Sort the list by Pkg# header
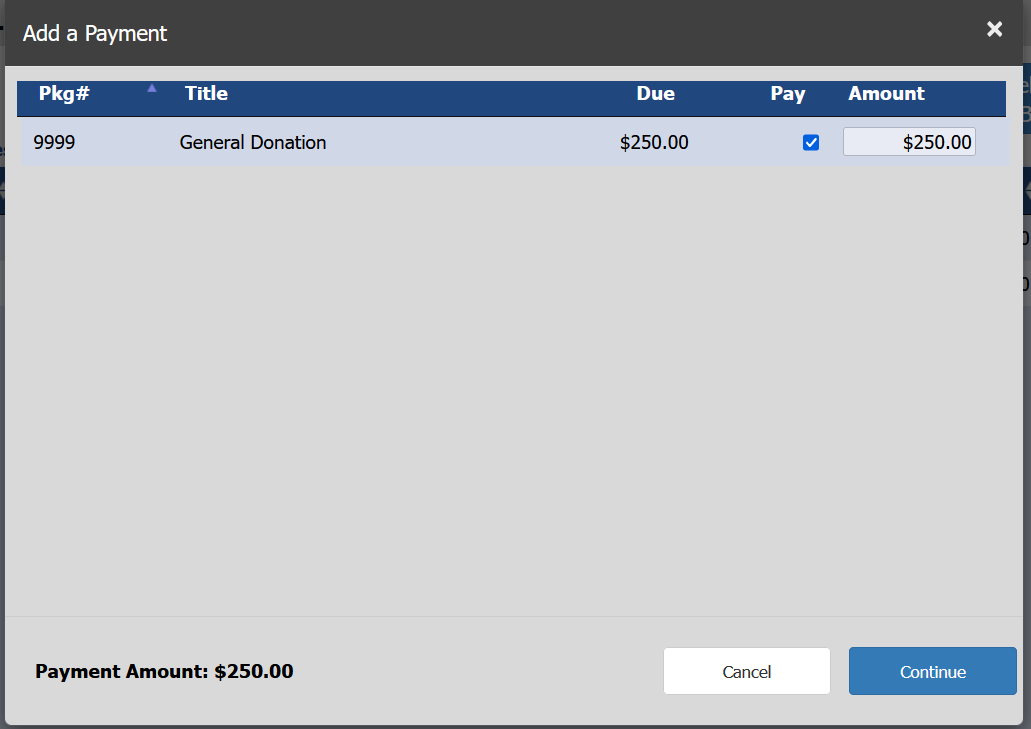Screen dimensions: 1031x729 point(65,94)
